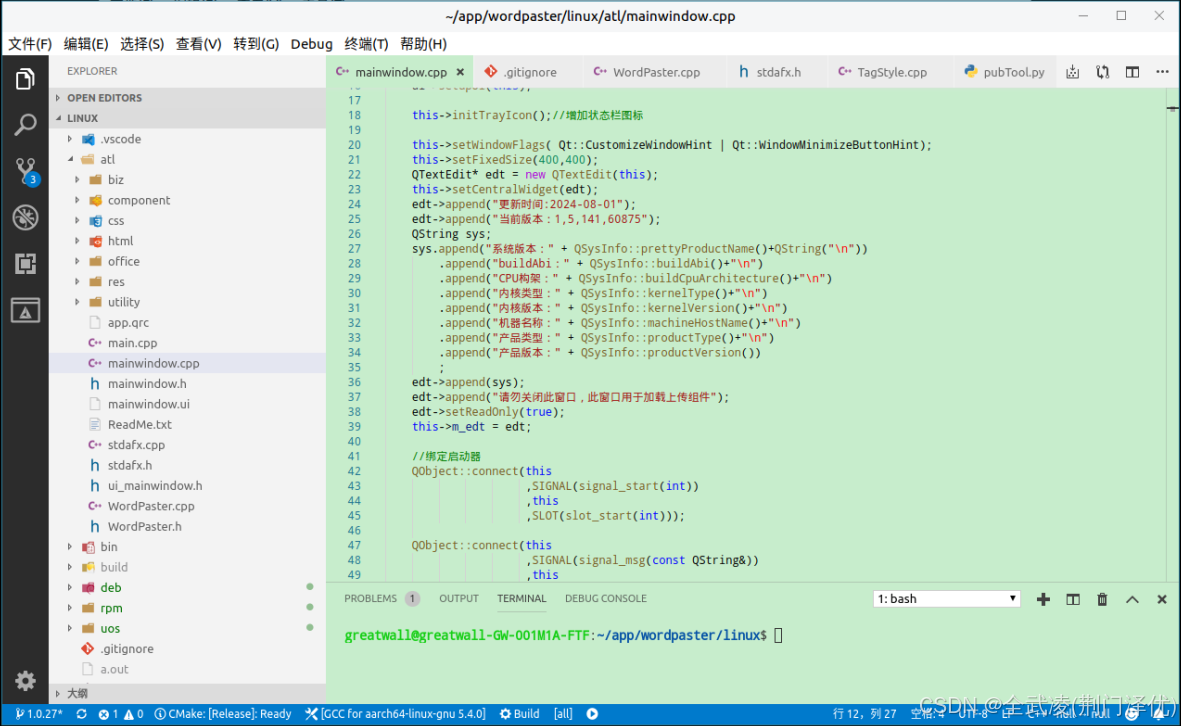
Task: Add a new terminal with the plus icon
Action: [x=1043, y=599]
